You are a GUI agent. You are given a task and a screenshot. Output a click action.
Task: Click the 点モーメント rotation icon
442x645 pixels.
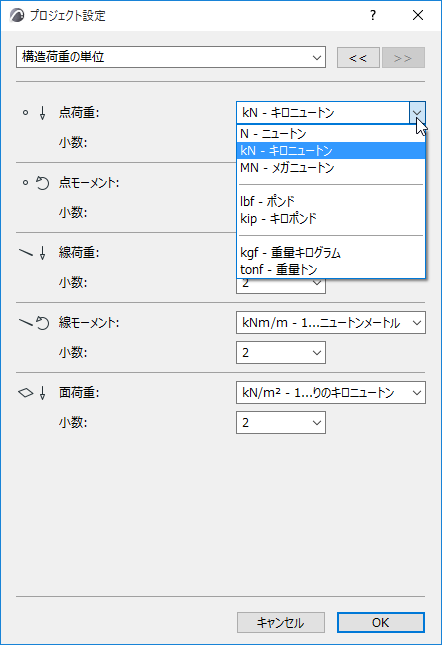click(x=42, y=183)
